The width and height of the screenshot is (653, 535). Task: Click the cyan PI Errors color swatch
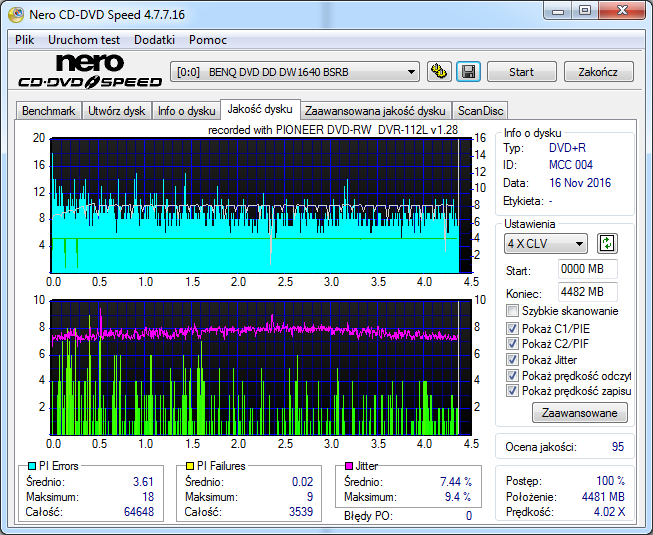[32, 466]
